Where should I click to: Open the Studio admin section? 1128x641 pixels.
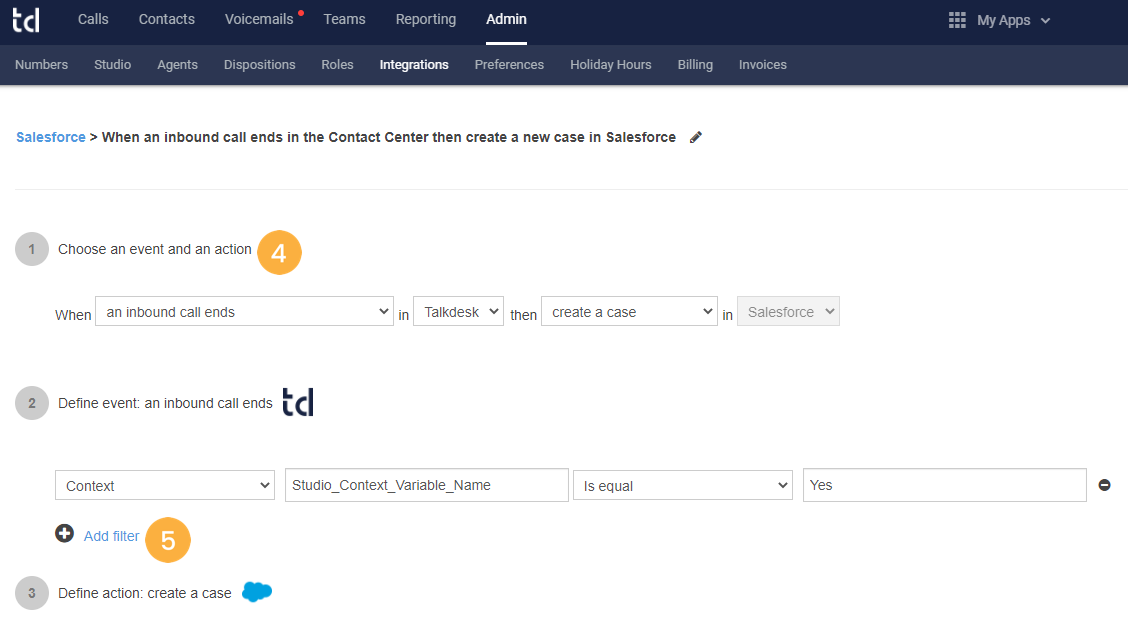(x=112, y=65)
